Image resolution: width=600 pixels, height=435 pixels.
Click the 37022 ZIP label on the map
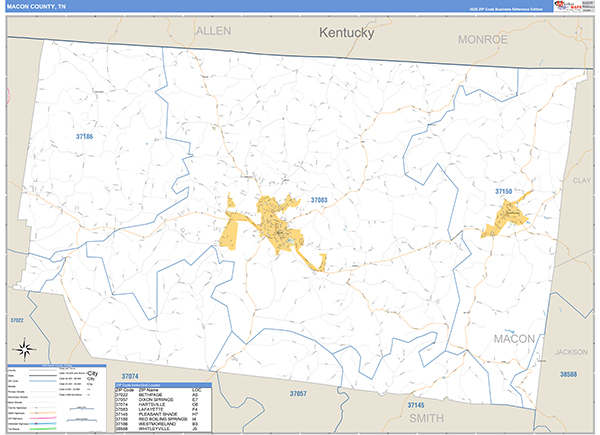pyautogui.click(x=17, y=320)
